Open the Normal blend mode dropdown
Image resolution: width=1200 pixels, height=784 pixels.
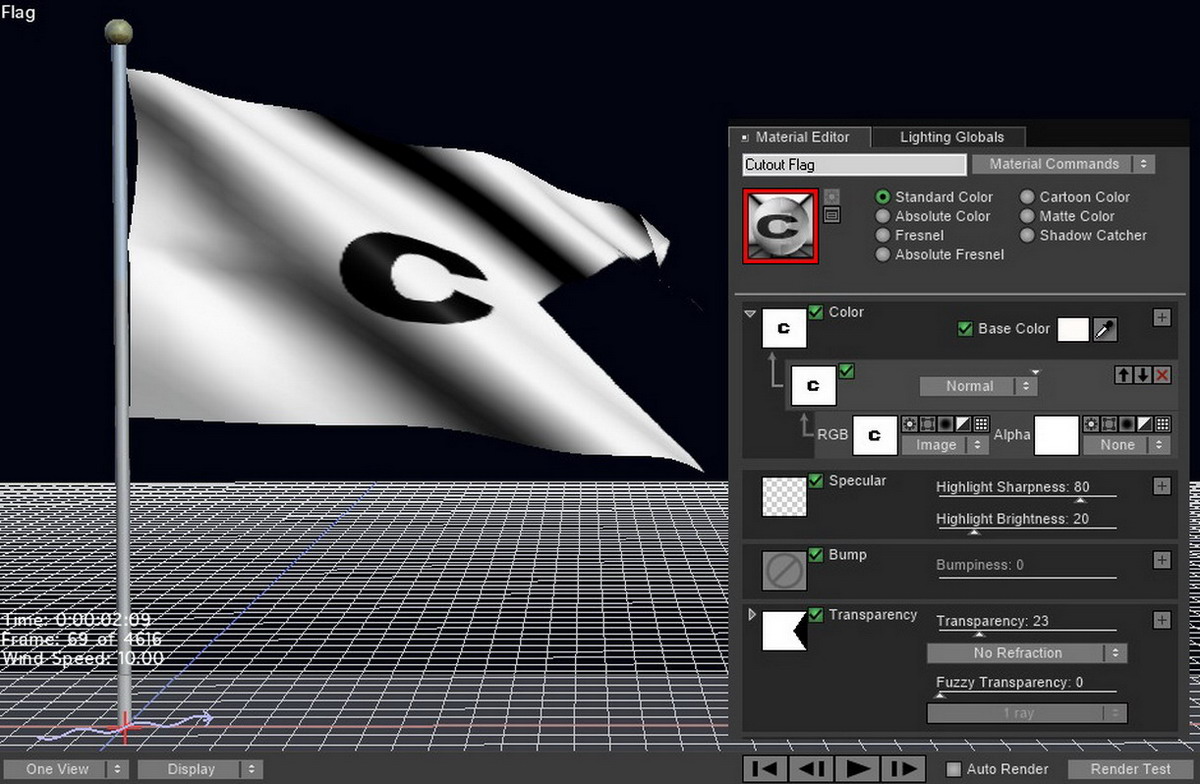(x=979, y=386)
